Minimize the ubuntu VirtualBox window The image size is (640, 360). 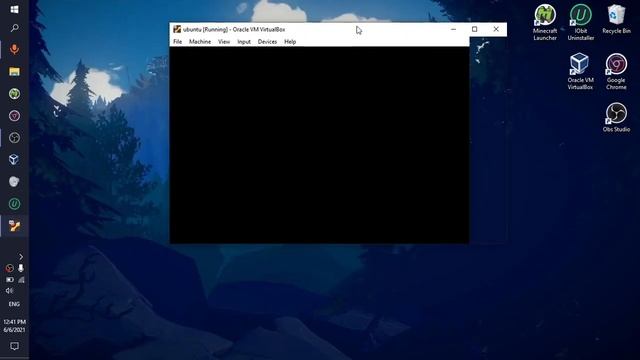coord(453,29)
